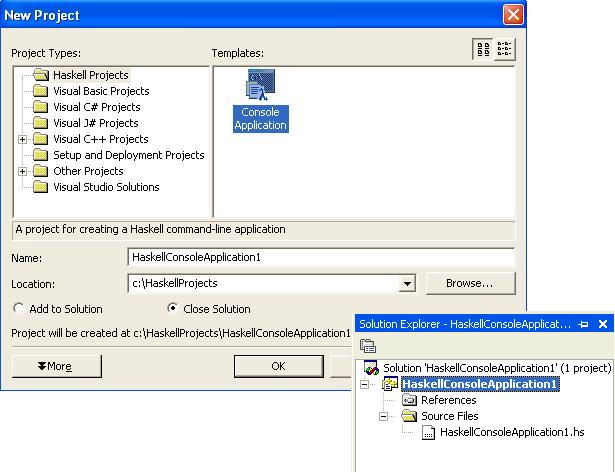Click the project Name input field
Image resolution: width=615 pixels, height=472 pixels.
coord(321,257)
